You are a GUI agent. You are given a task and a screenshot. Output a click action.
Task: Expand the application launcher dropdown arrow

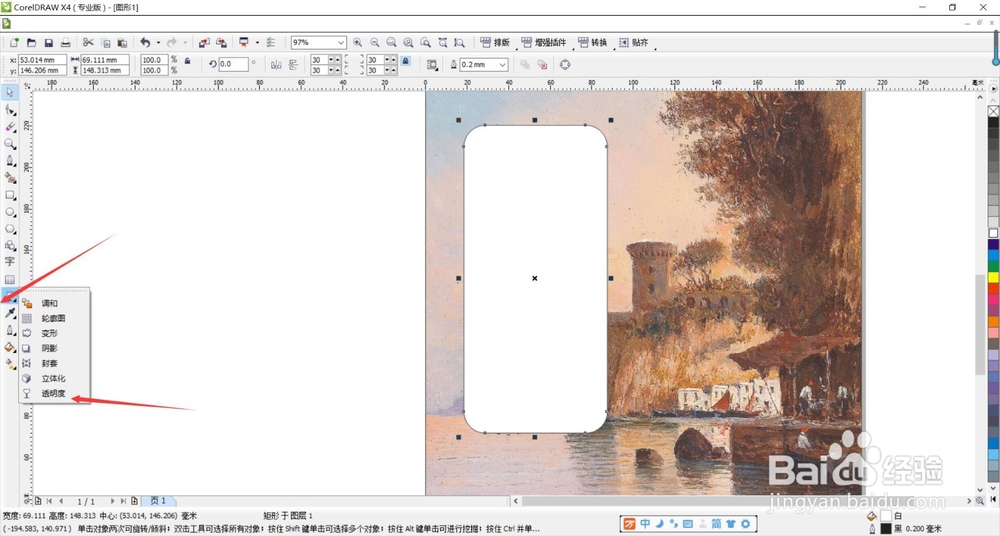pyautogui.click(x=257, y=43)
